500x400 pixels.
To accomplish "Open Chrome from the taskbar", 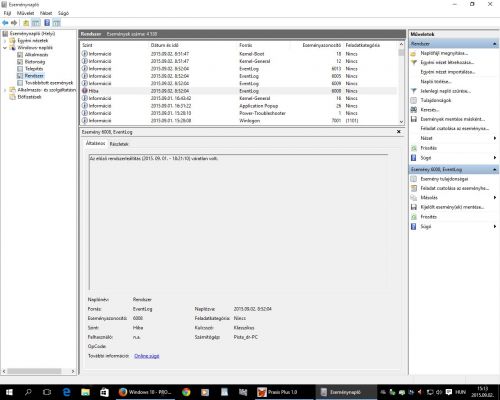I will click(x=186, y=392).
